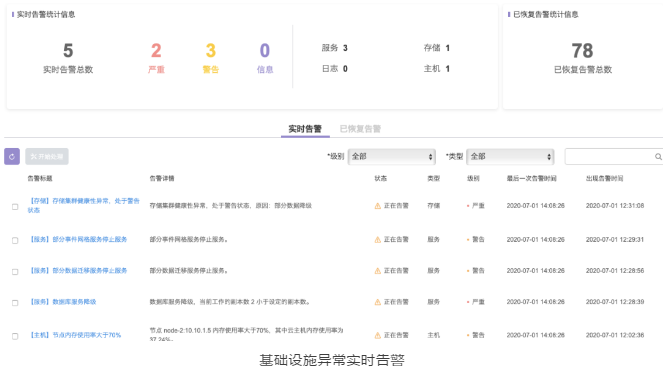Select checkbox for 数据库服务降级 alert
Screen dimensions: 671x370
point(15,303)
